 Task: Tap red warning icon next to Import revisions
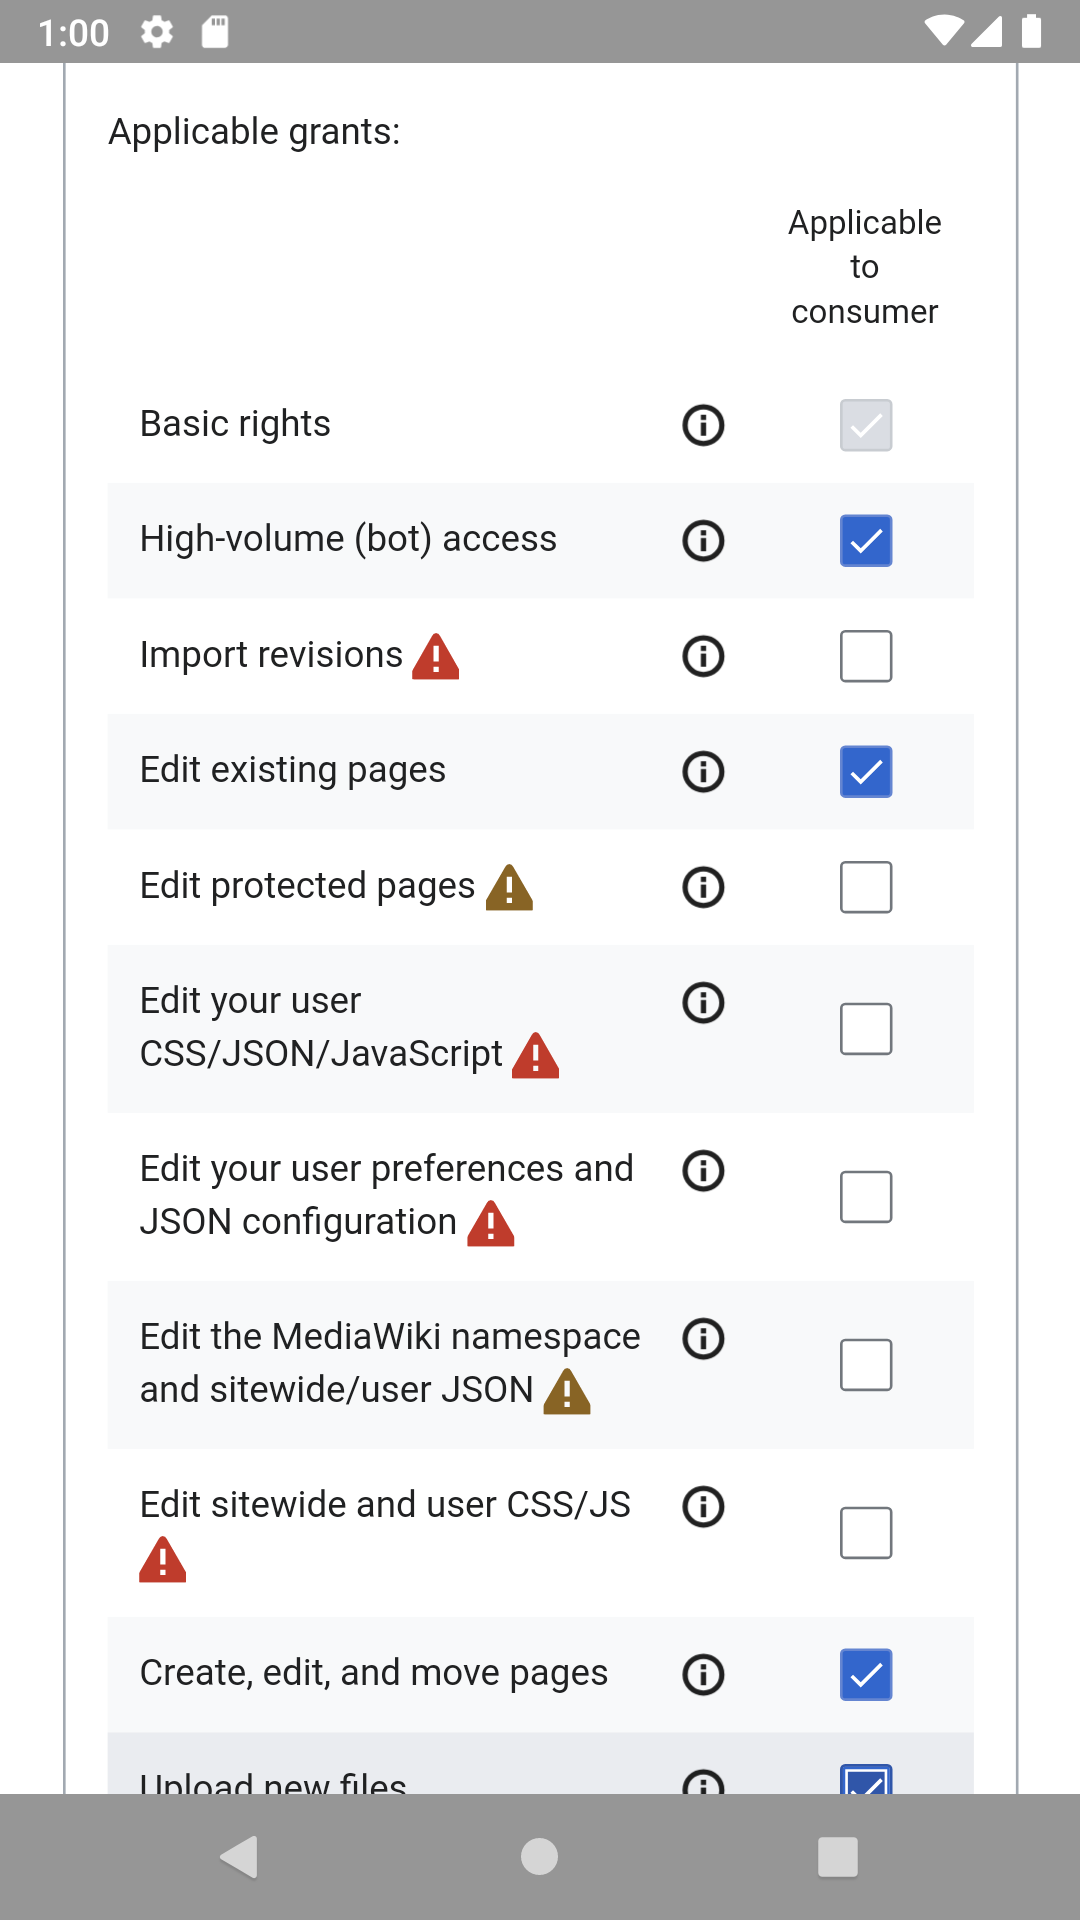[436, 657]
